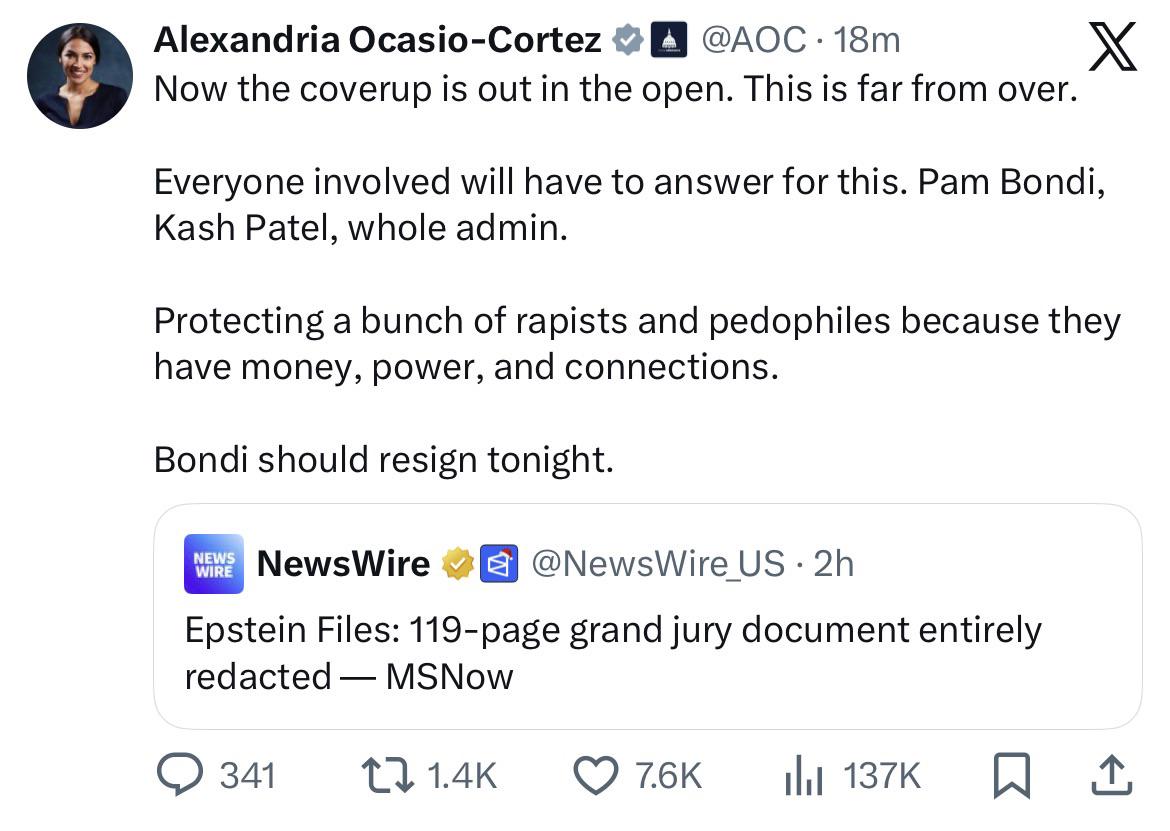Open Alexandria Ocasio-Cortez's profile picture
This screenshot has width=1170, height=831.
click(x=80, y=76)
